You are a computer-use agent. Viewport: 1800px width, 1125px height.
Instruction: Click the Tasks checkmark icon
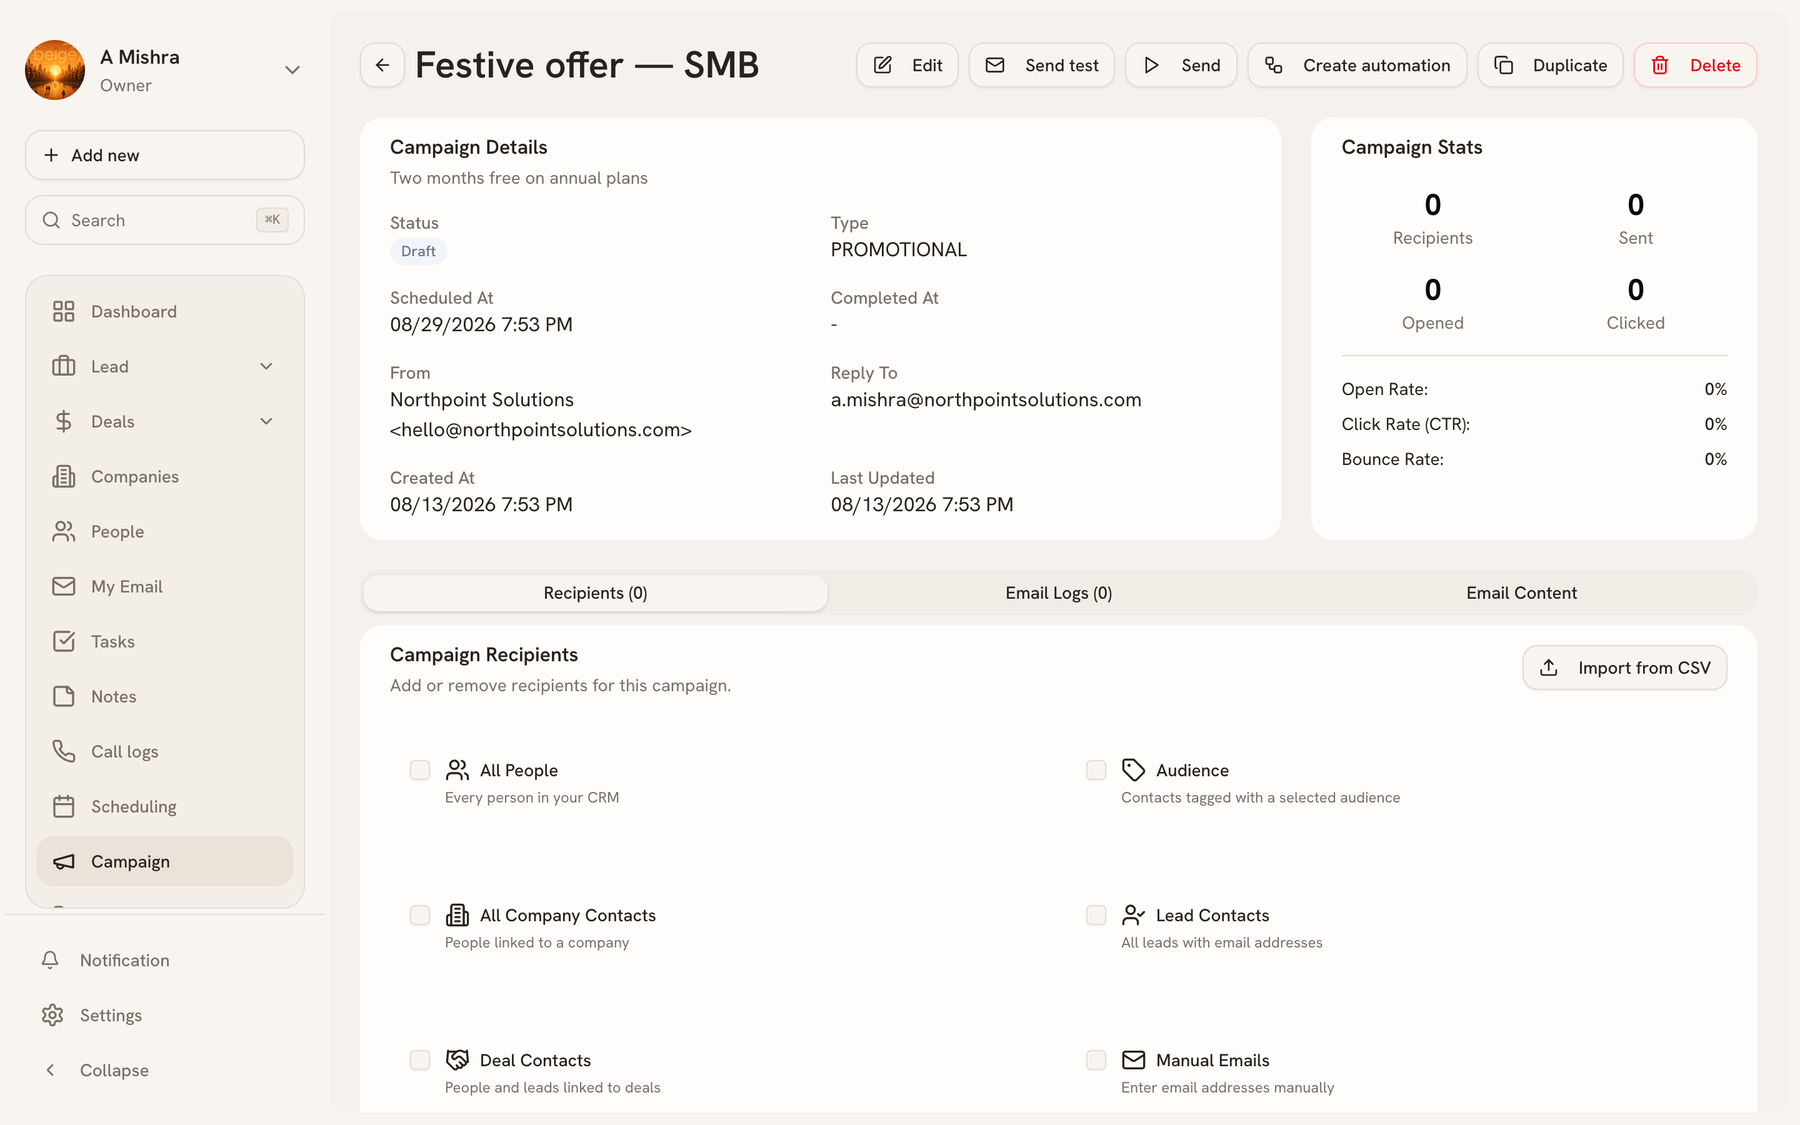point(64,641)
